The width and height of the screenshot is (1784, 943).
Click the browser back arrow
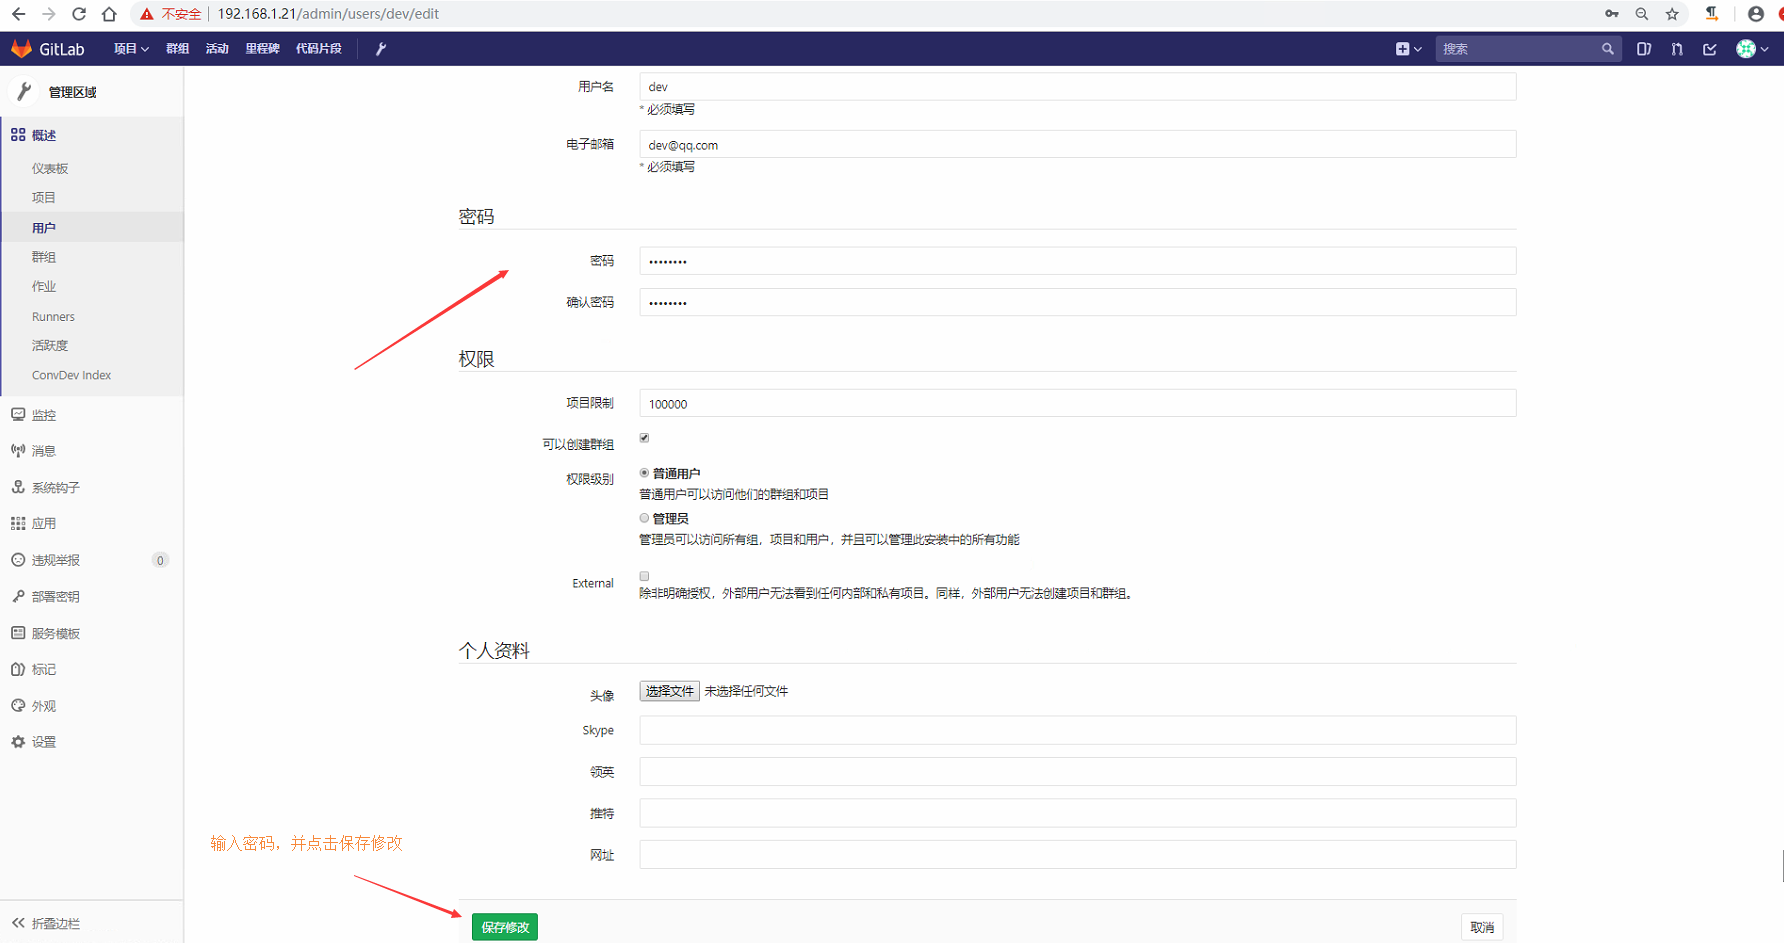19,14
